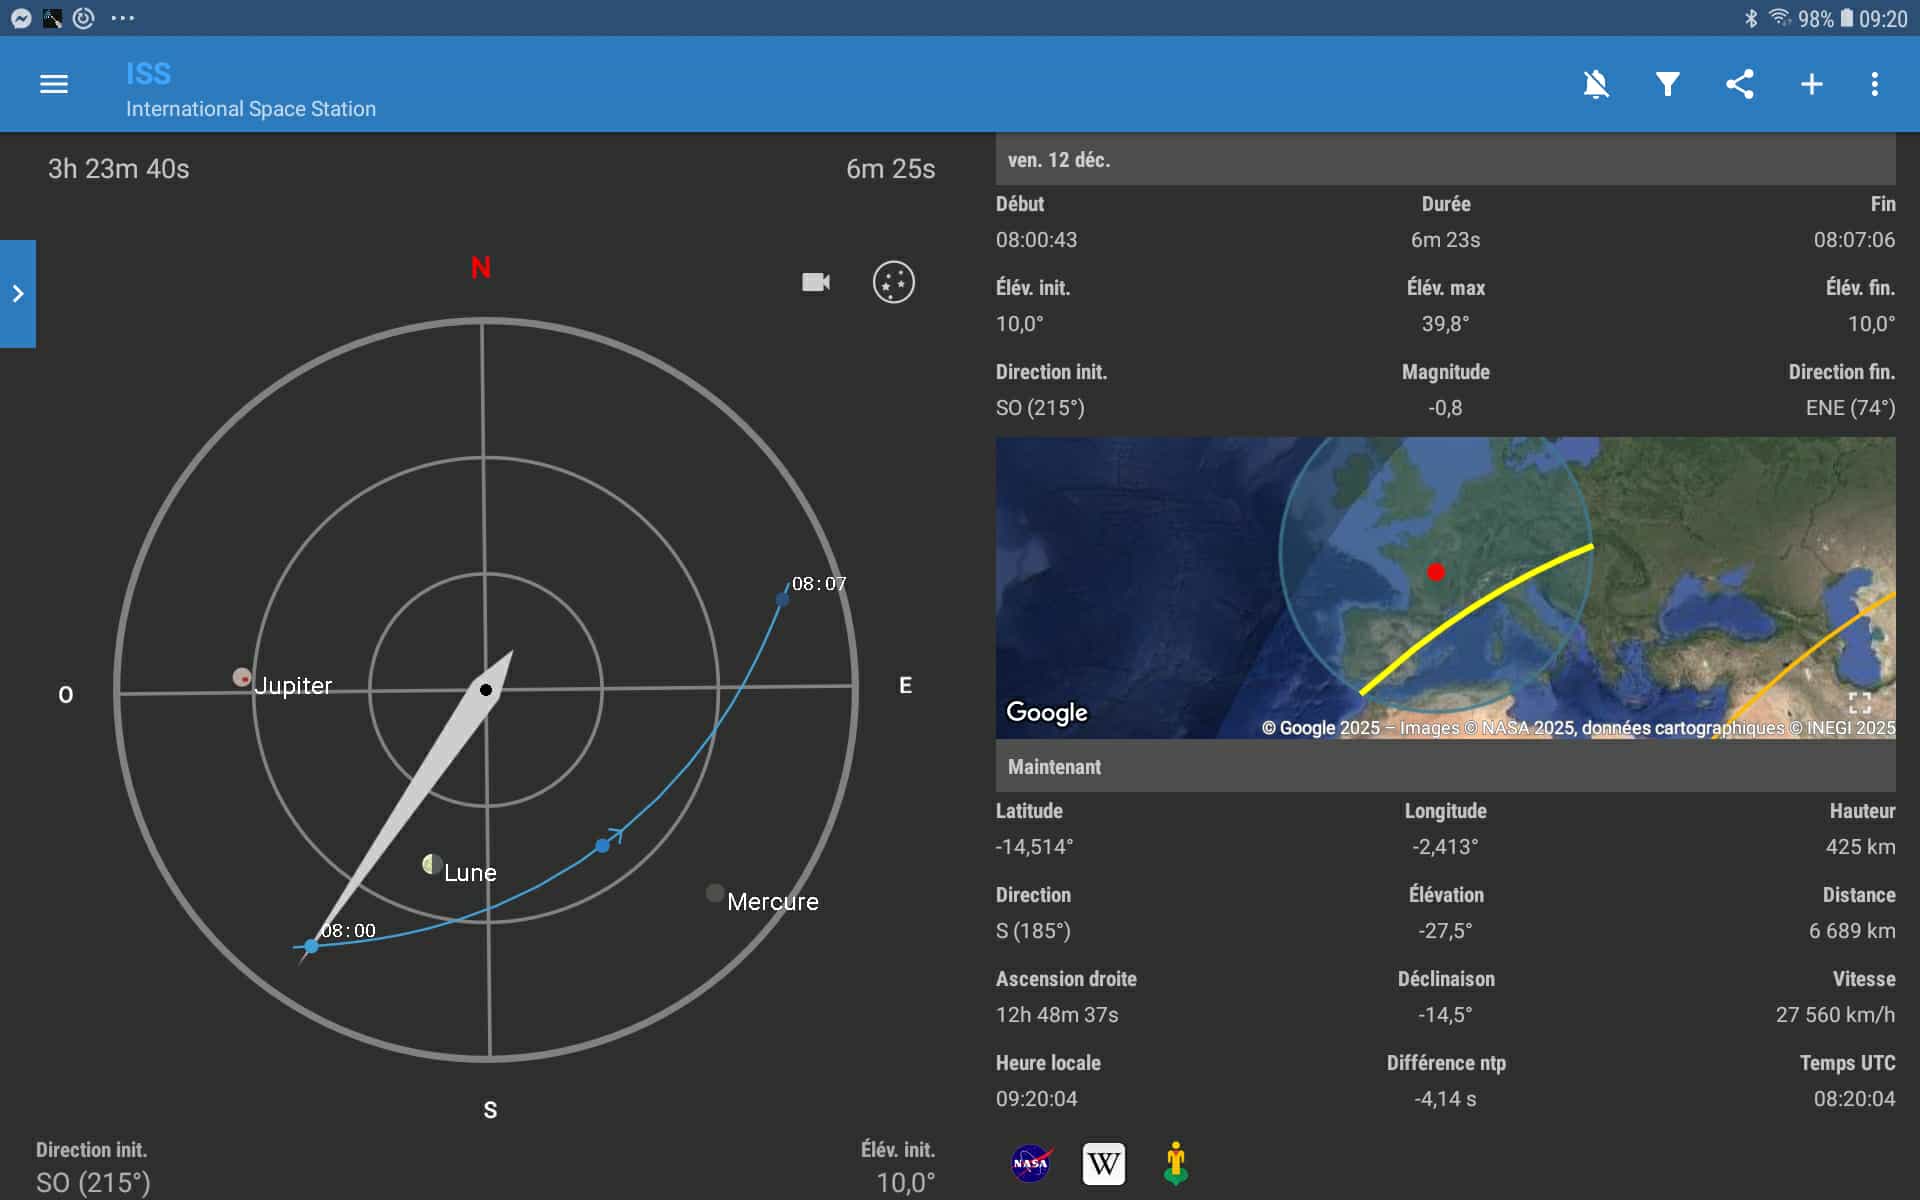Tap the 08:07 pass end marker
This screenshot has width=1920, height=1200.
pyautogui.click(x=783, y=599)
